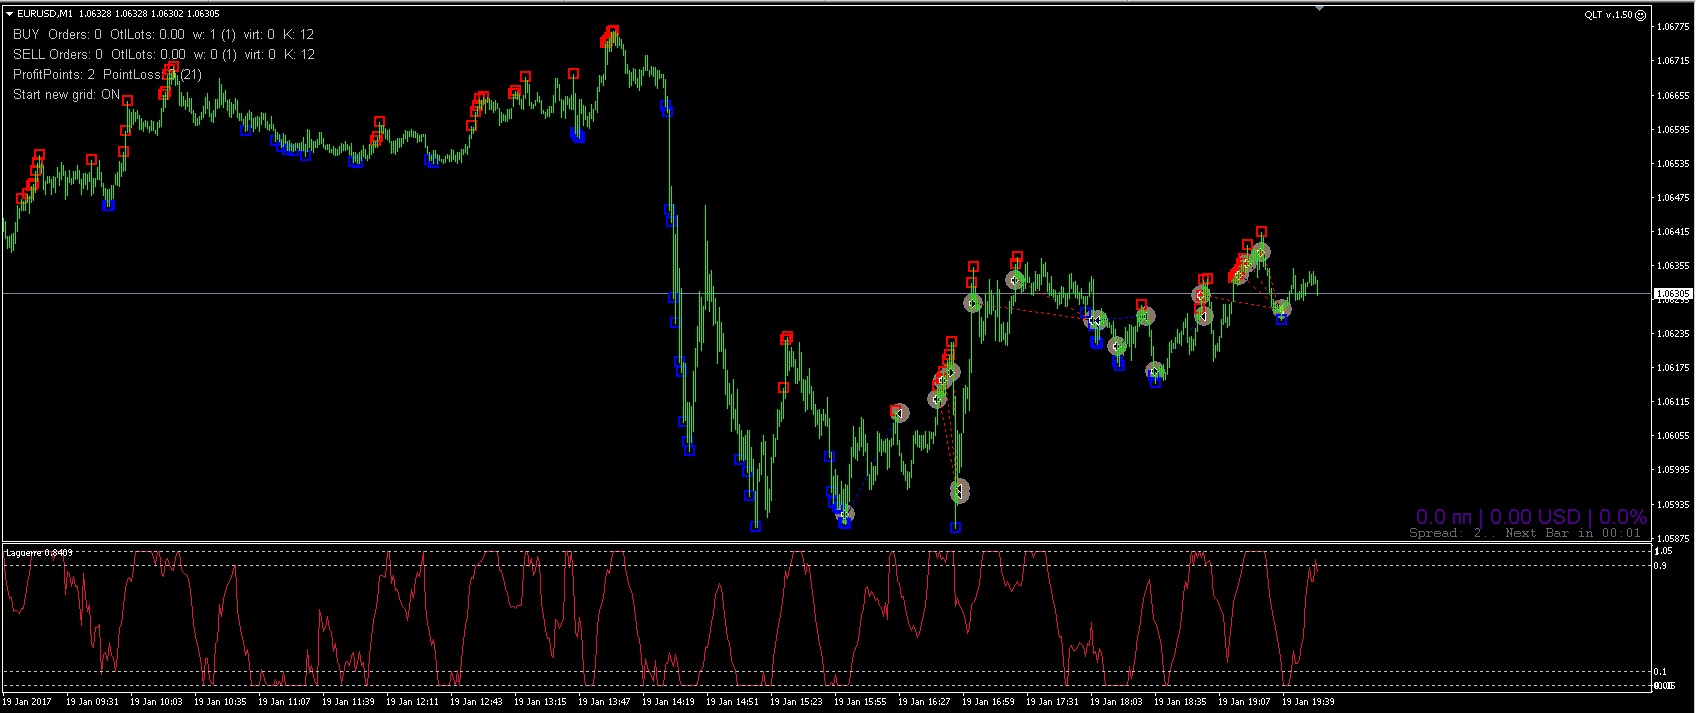Screen dimensions: 1696x713
Task: Click the 19 Jan 16:27 time axis label
Action: pyautogui.click(x=924, y=702)
